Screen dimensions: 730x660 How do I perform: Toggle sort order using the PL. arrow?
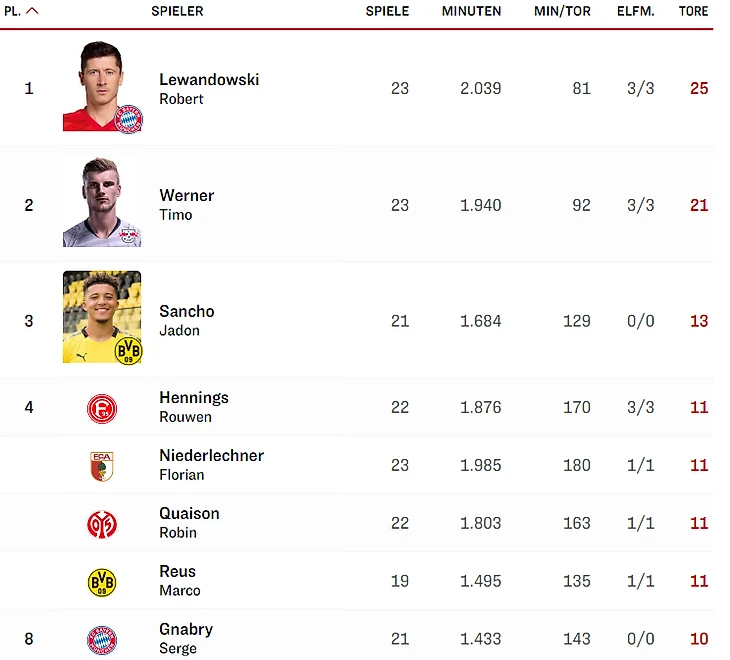pyautogui.click(x=32, y=11)
